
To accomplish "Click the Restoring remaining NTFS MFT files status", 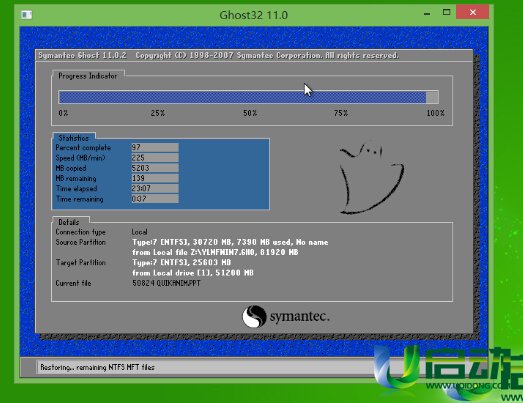I will pos(97,367).
